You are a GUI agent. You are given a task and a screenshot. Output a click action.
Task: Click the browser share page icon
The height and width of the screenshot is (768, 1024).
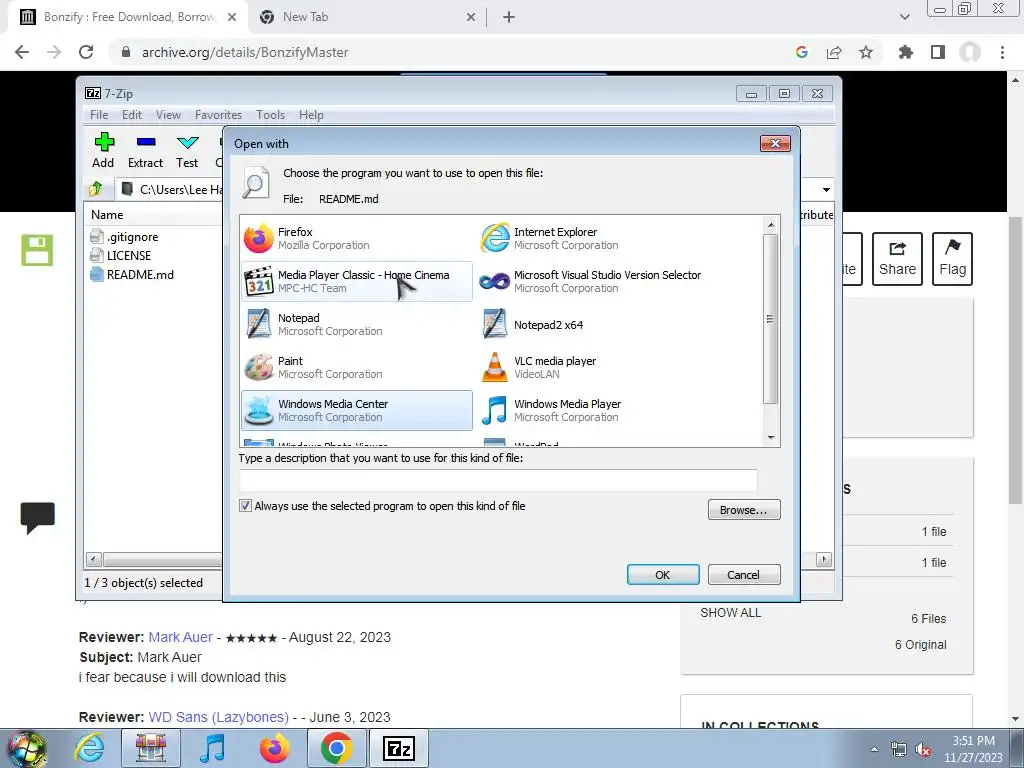tap(834, 52)
